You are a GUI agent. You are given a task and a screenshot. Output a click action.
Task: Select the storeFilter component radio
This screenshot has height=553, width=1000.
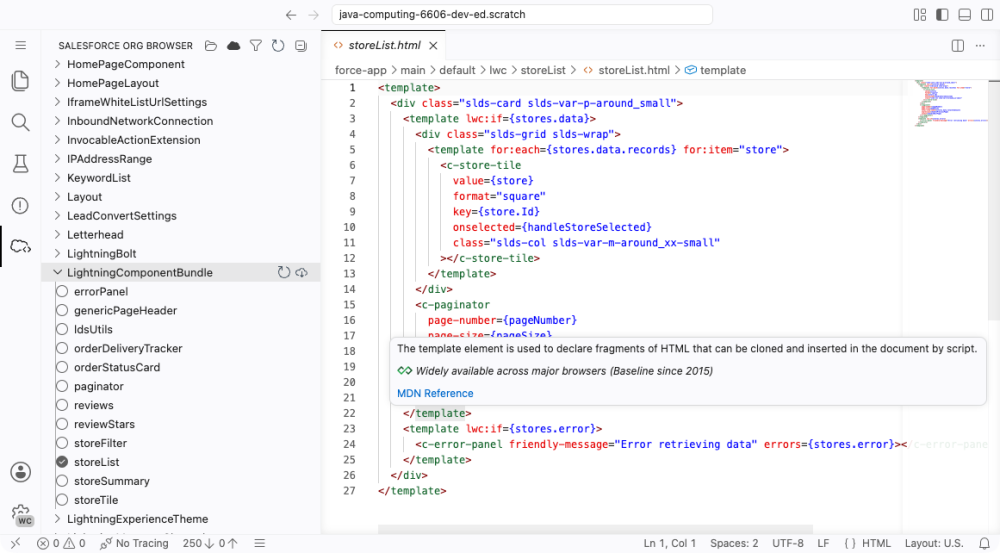(x=62, y=443)
